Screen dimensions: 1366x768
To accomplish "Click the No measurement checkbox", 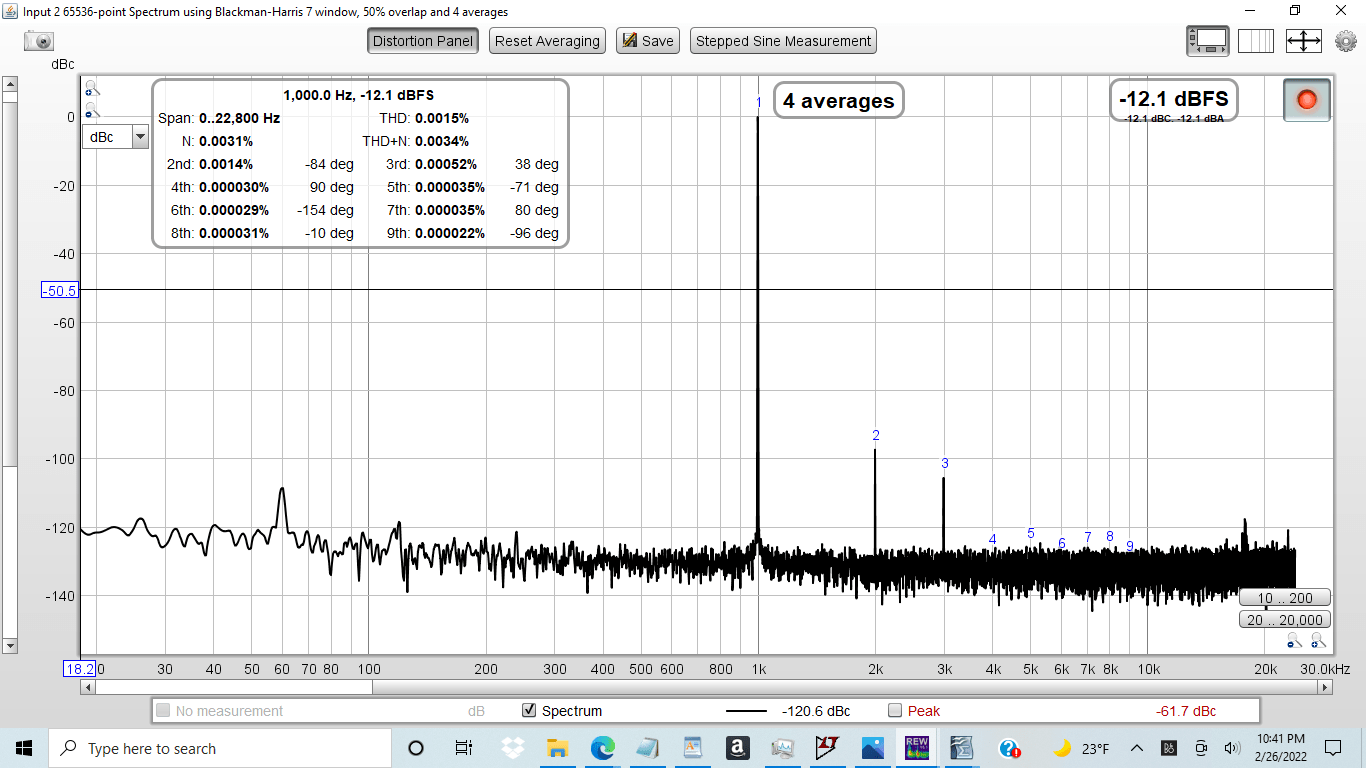I will pos(163,711).
